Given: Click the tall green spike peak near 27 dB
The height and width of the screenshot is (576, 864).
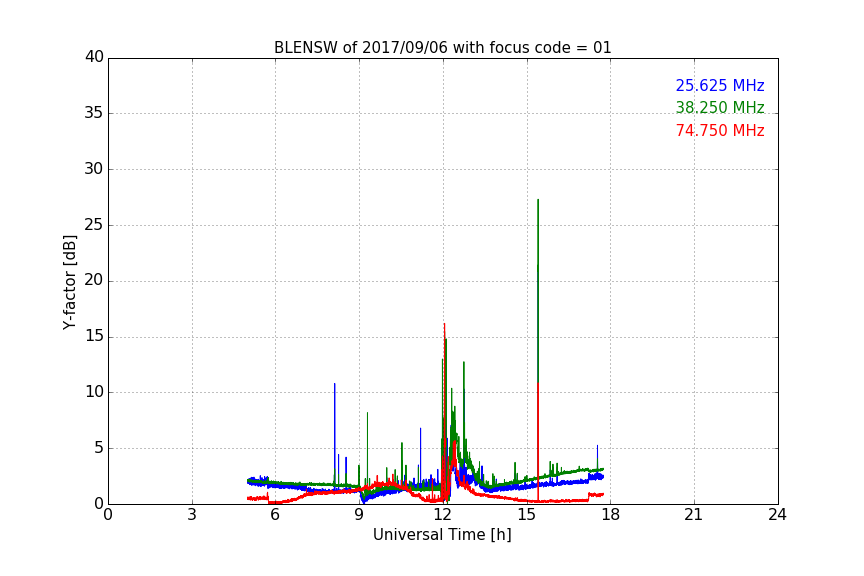Looking at the screenshot, I should point(538,201).
